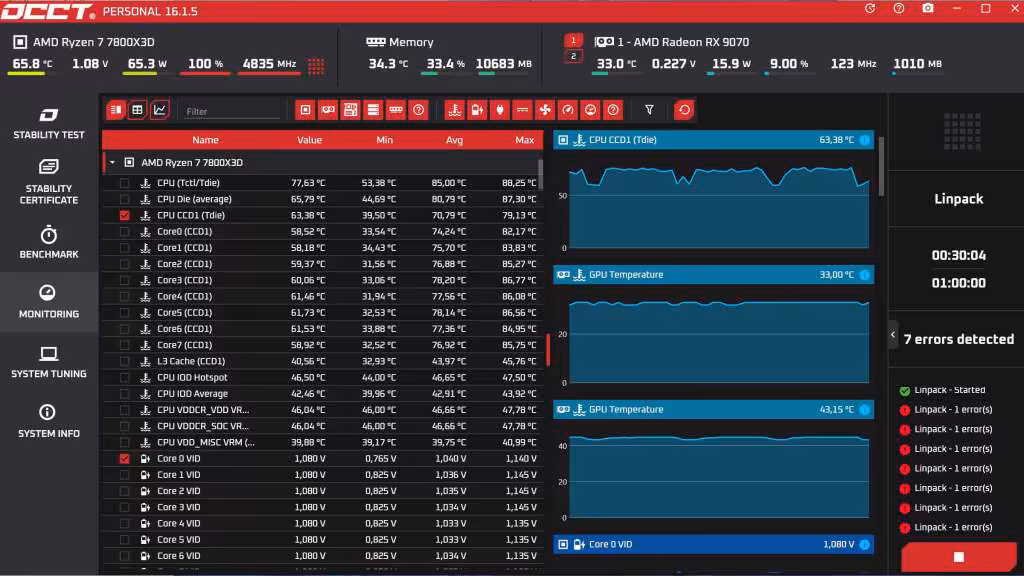Image resolution: width=1024 pixels, height=576 pixels.
Task: Reset min/avg/max sensor statistics
Action: (684, 110)
